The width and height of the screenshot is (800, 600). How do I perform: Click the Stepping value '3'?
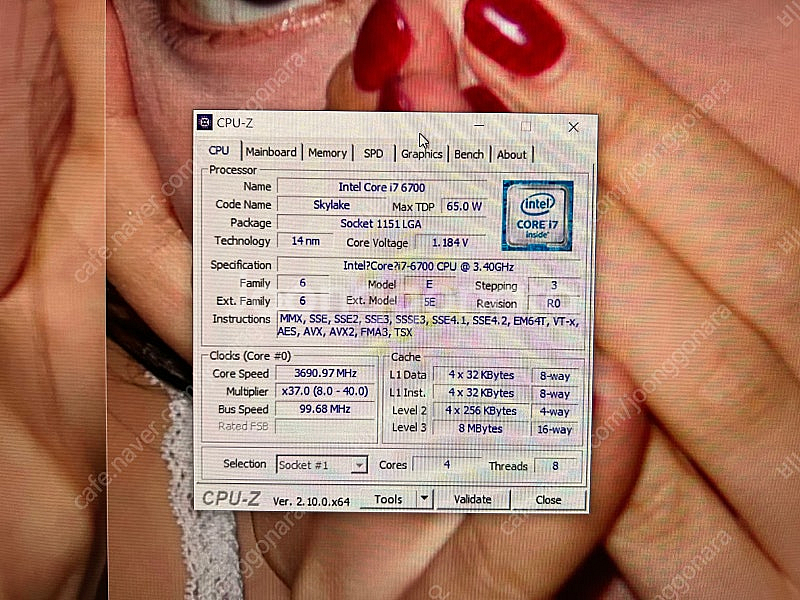(554, 285)
